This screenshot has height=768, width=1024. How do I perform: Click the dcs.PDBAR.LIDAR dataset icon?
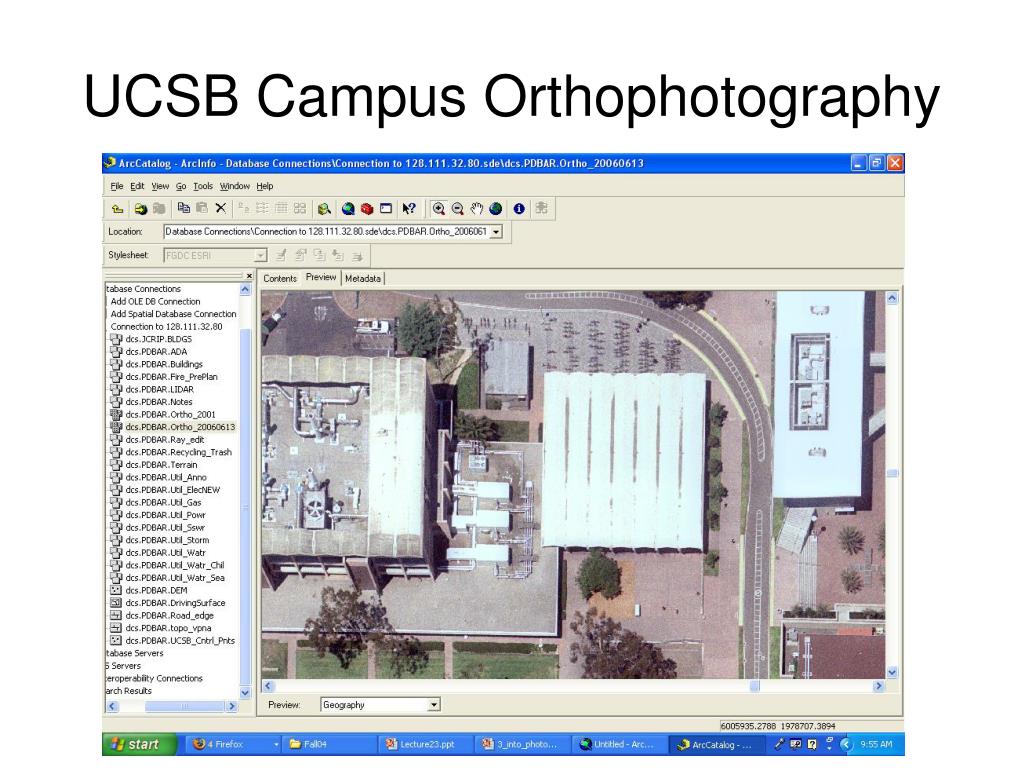tap(116, 390)
